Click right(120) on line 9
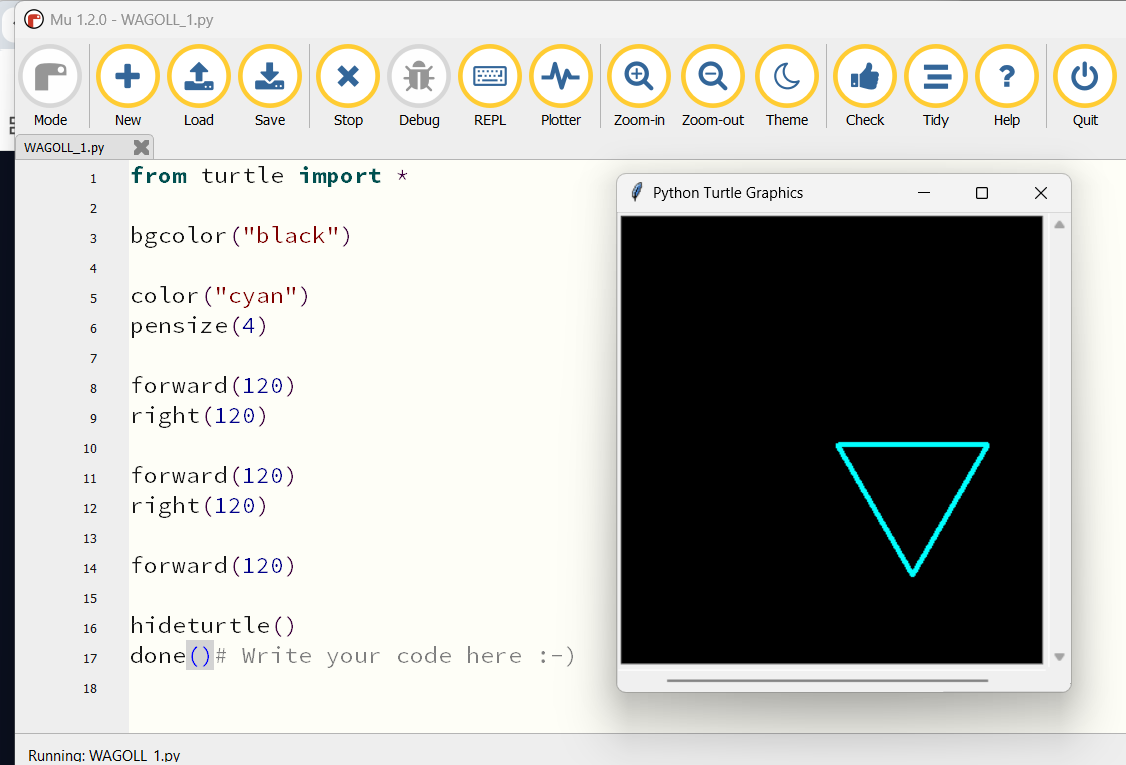The image size is (1126, 765). click(x=199, y=416)
